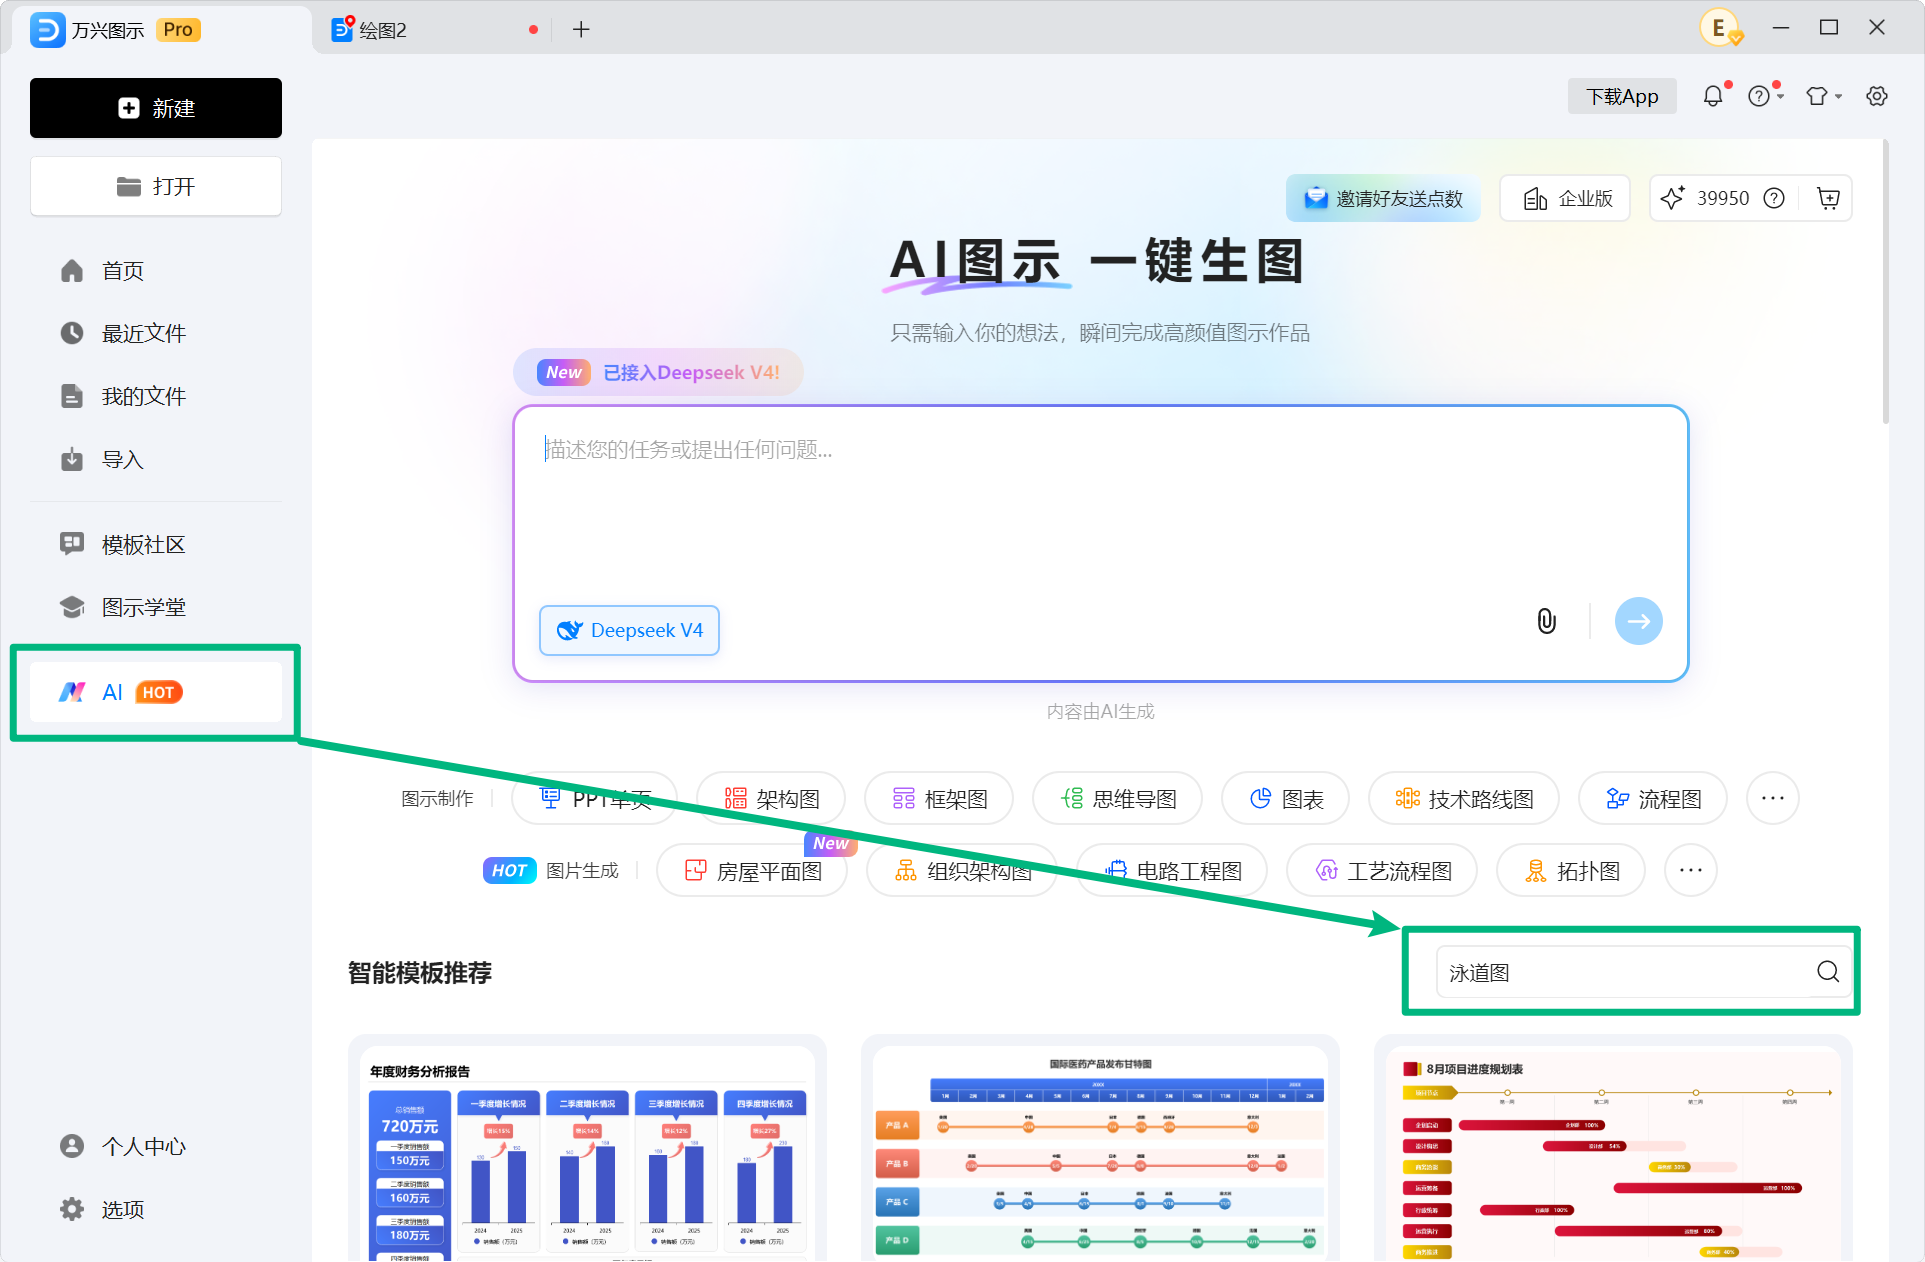Click the points help question icon
Image resolution: width=1925 pixels, height=1262 pixels.
pos(1774,198)
